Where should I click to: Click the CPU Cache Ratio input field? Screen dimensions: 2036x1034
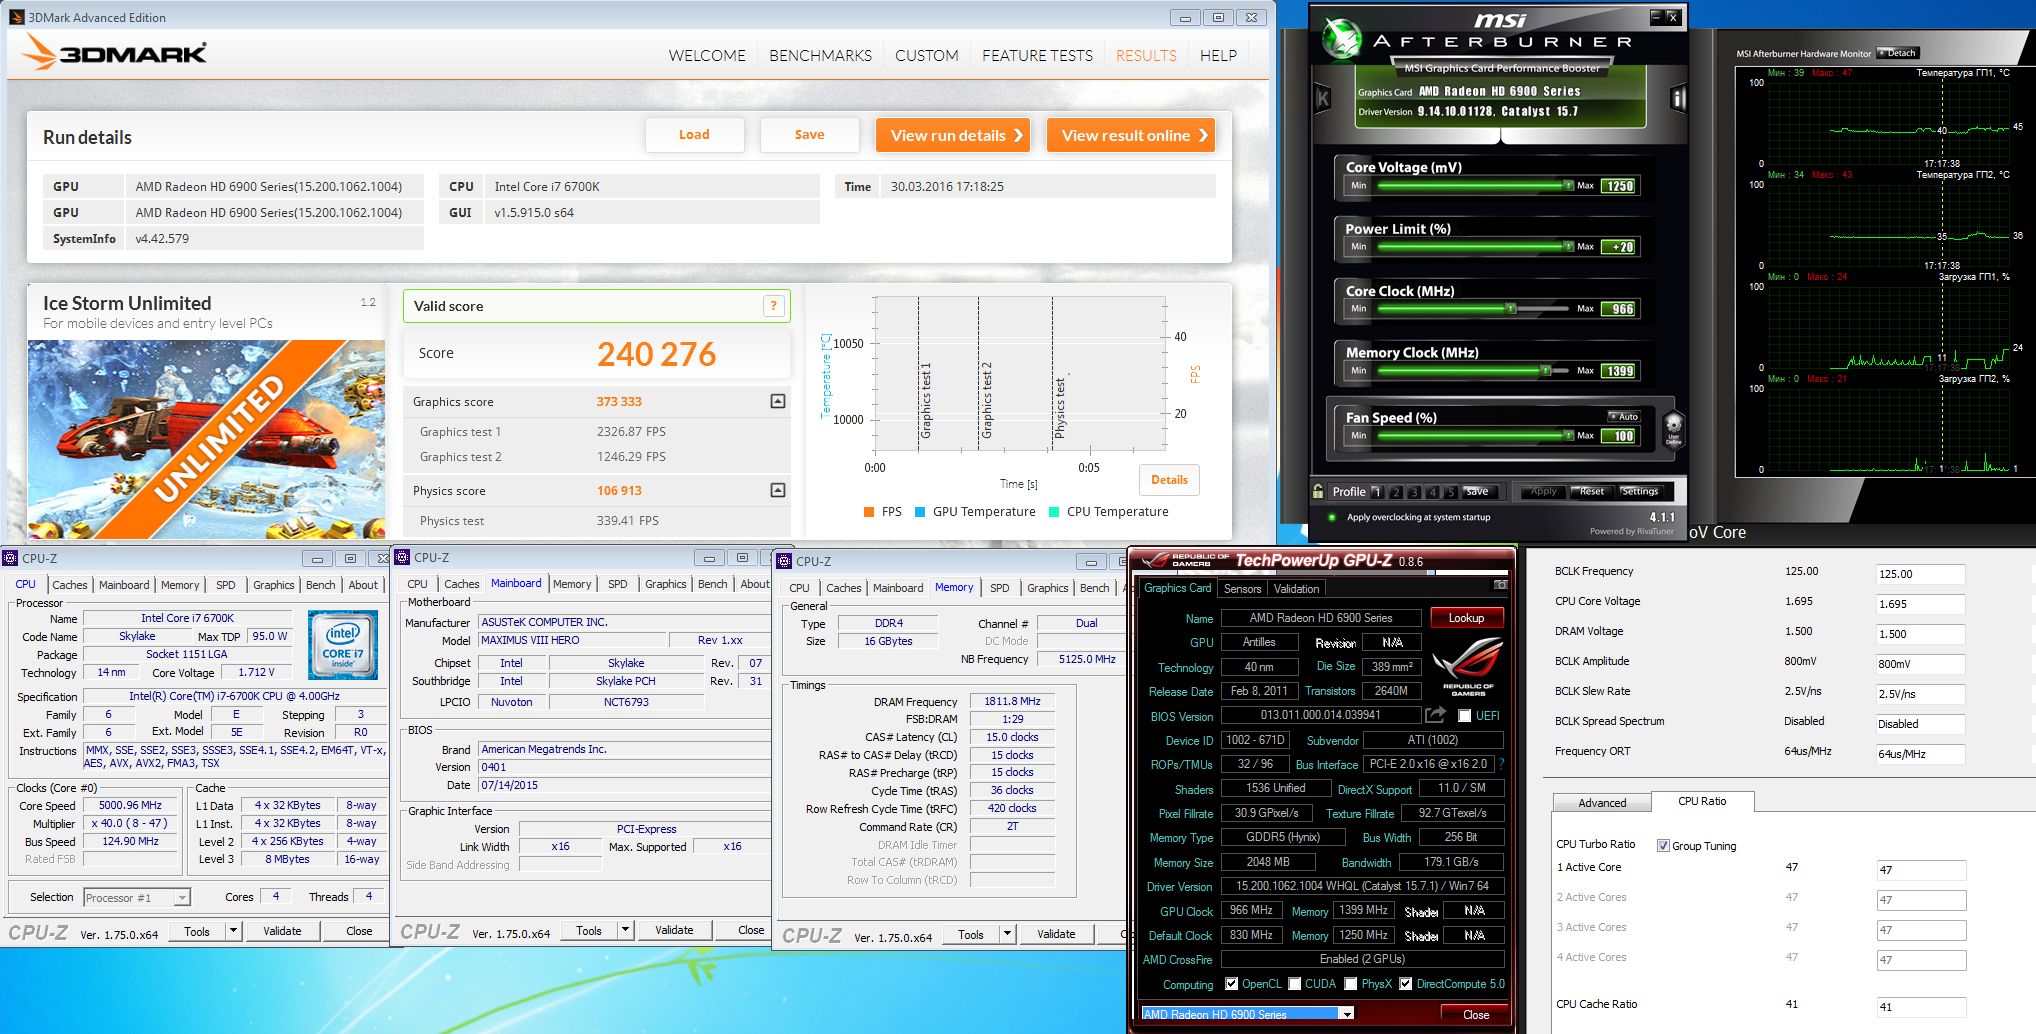pos(1920,1007)
